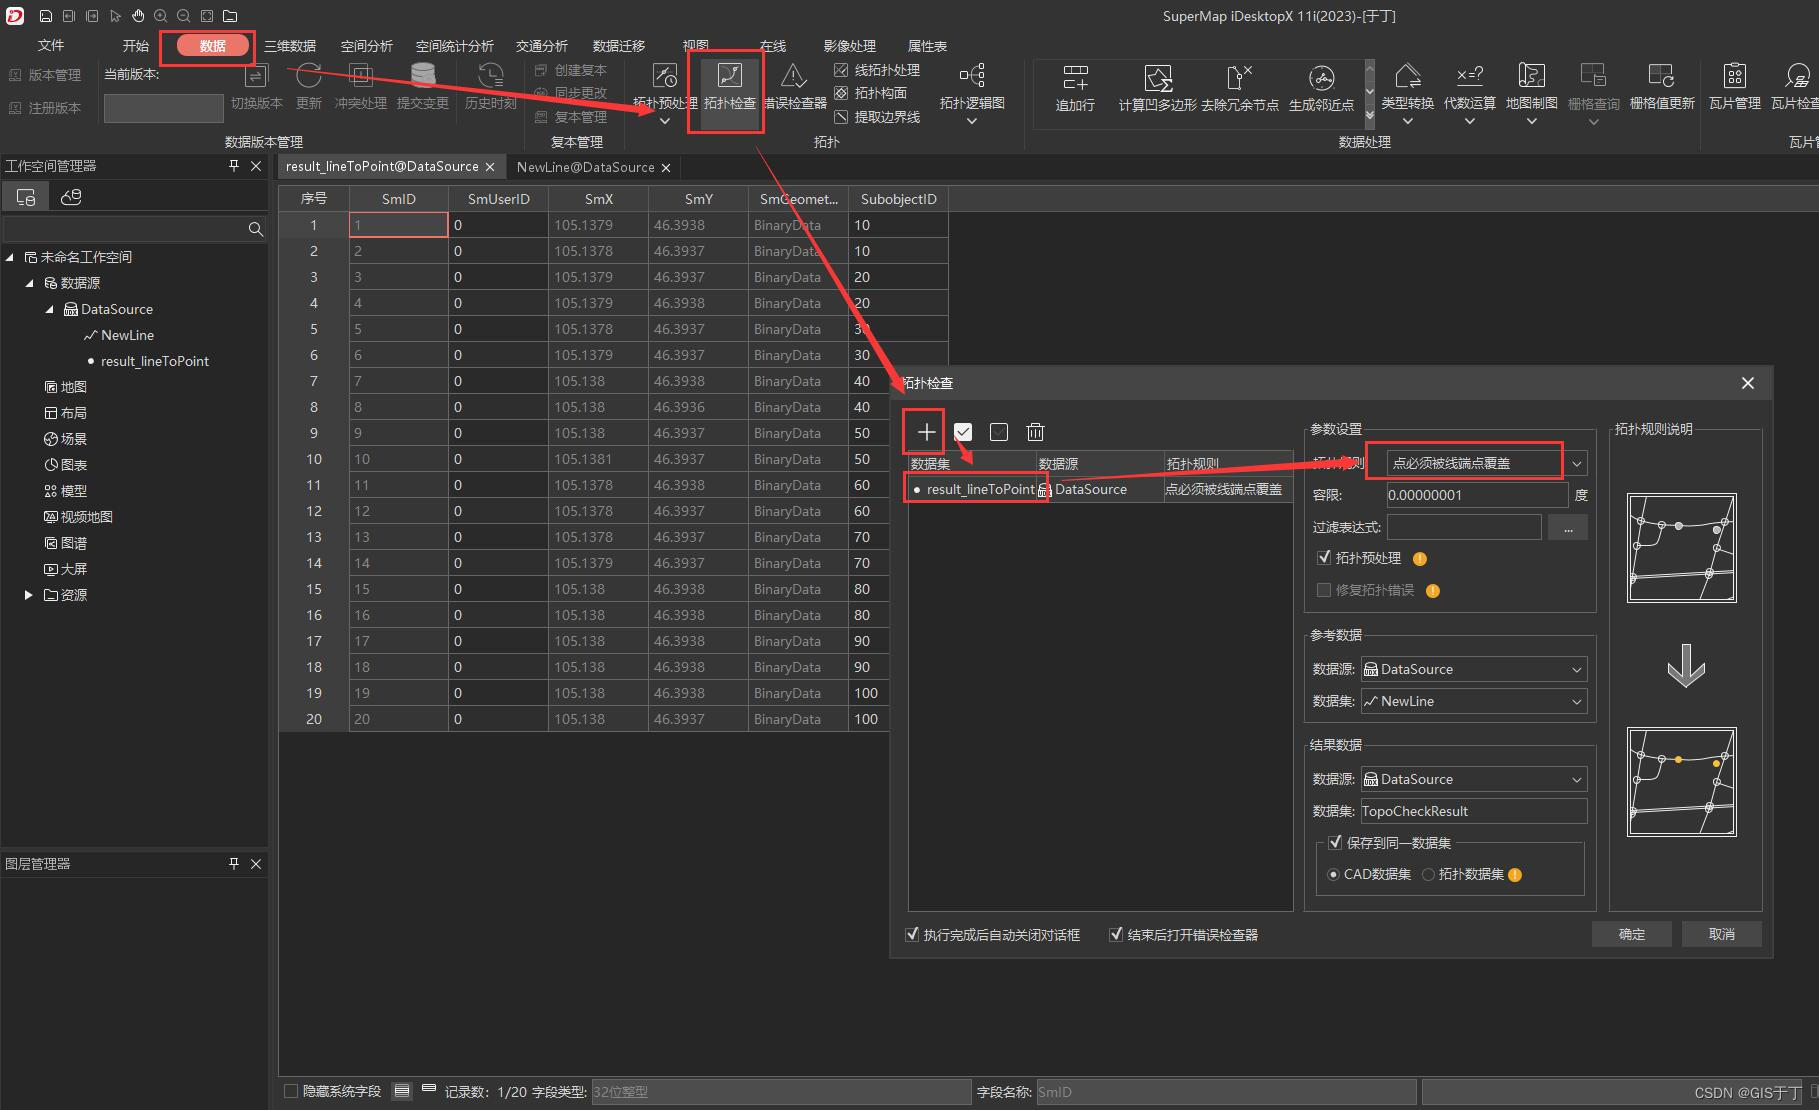Viewport: 1819px width, 1110px height.
Task: Click the SmX column header
Action: [599, 199]
